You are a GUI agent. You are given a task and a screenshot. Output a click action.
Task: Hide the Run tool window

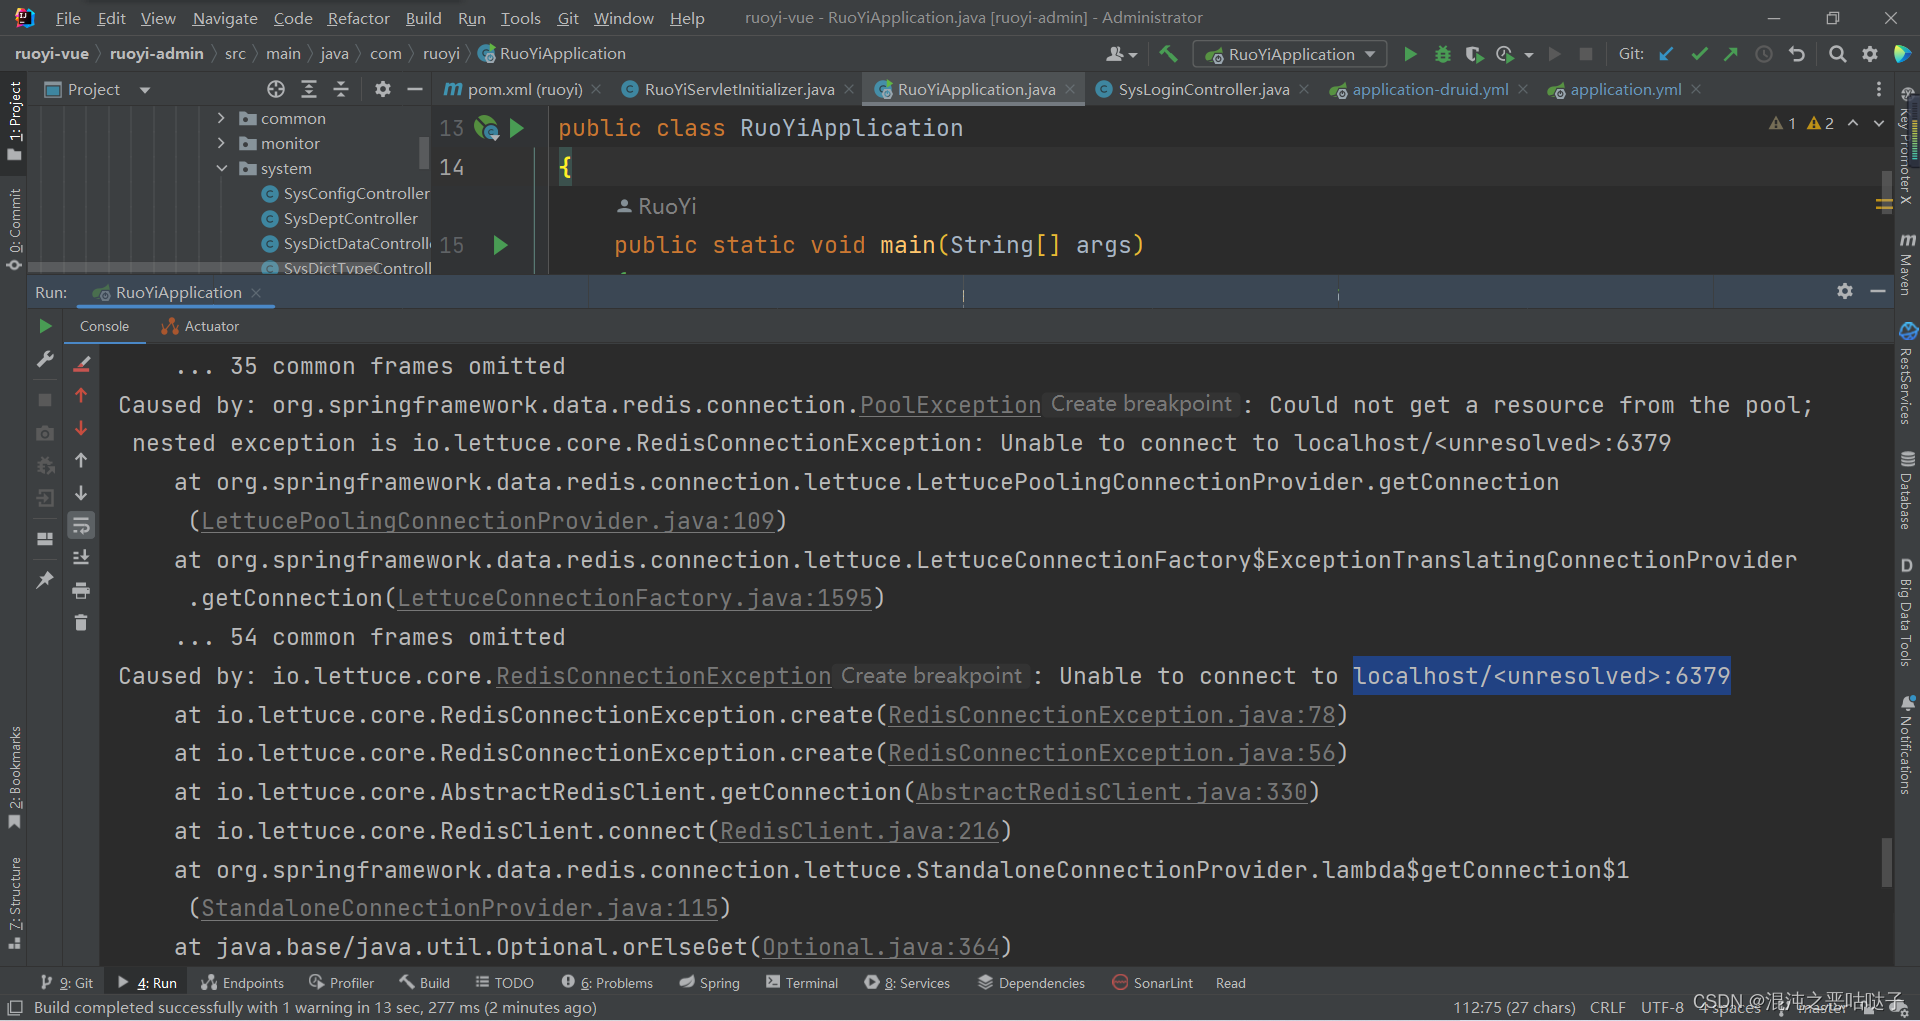[1878, 291]
